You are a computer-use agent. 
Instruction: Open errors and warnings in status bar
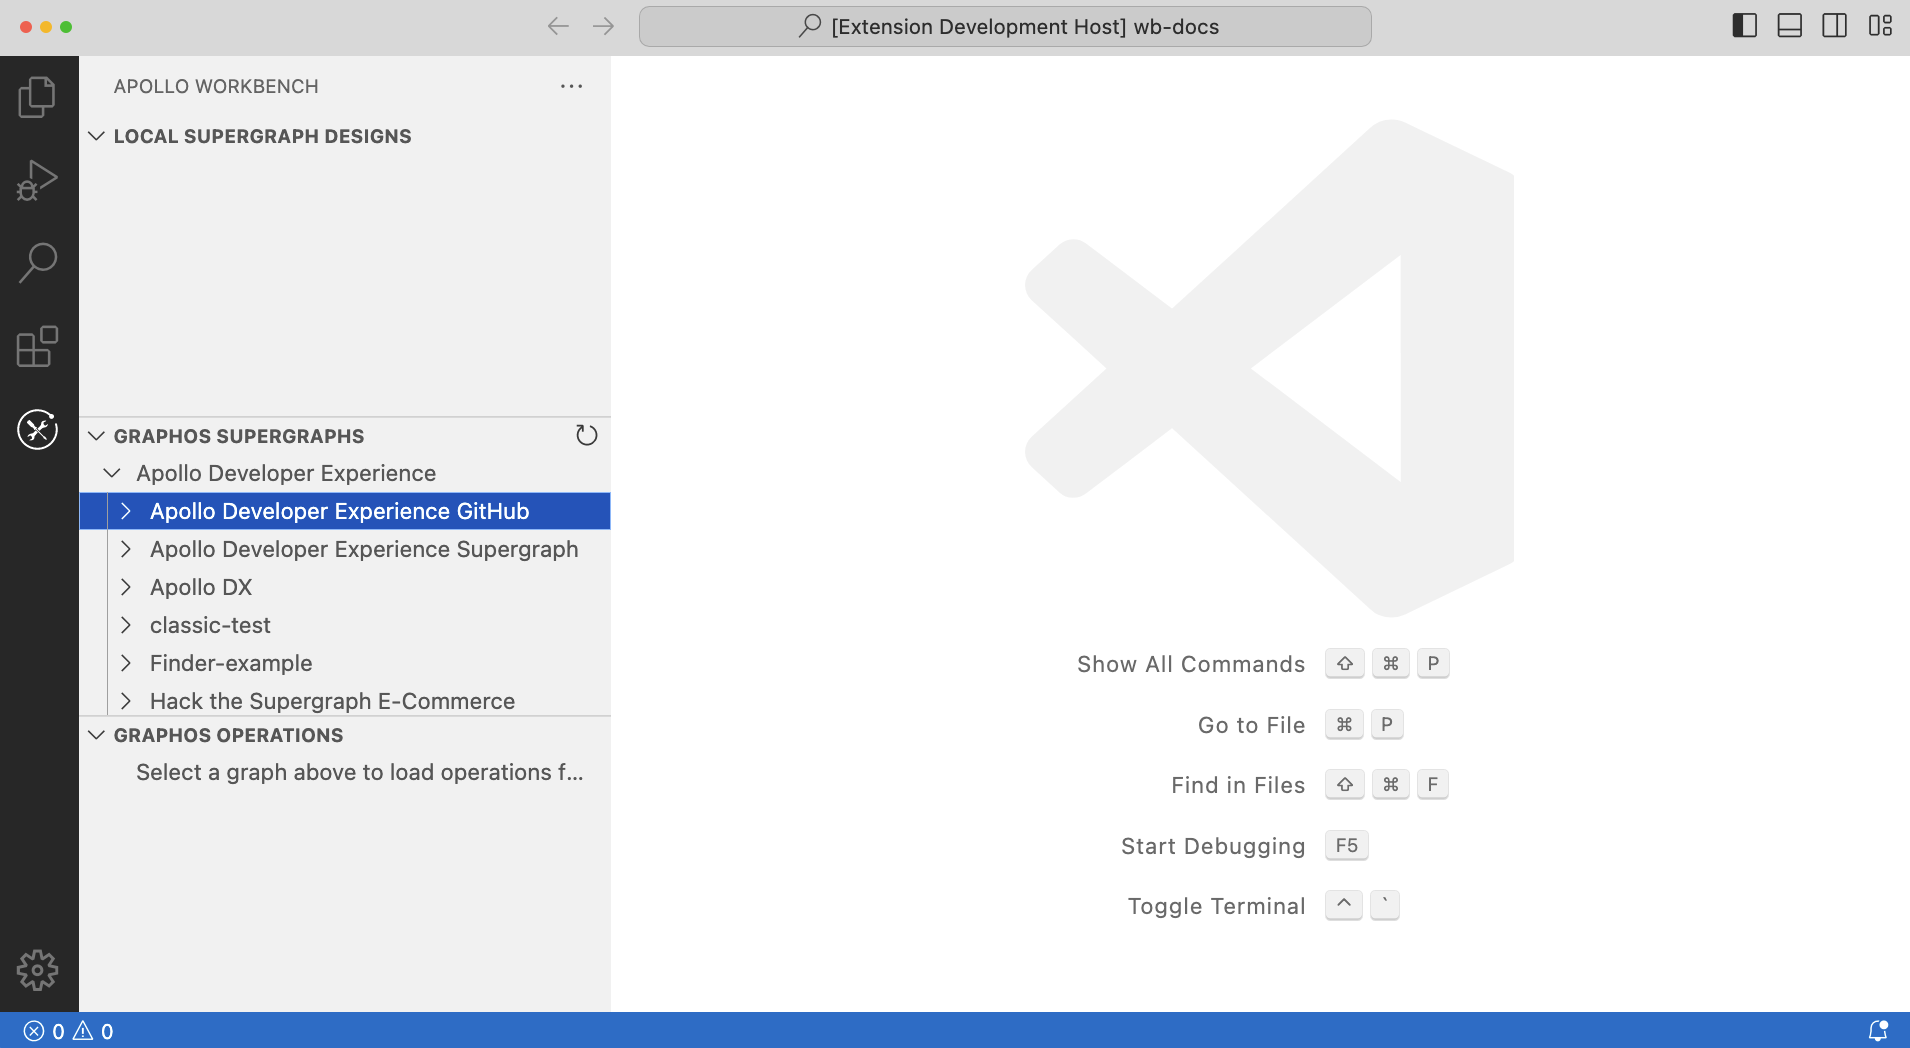[69, 1031]
